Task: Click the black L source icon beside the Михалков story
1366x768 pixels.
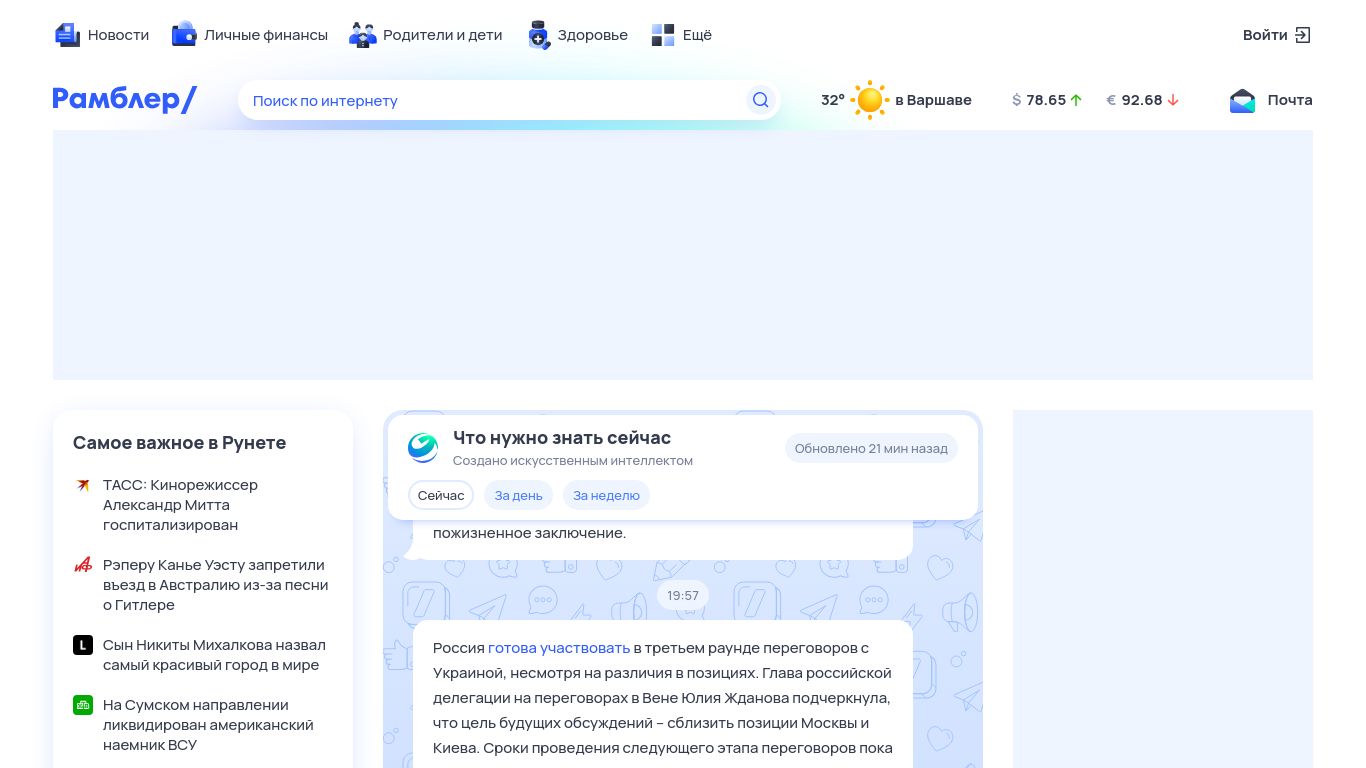Action: click(83, 645)
